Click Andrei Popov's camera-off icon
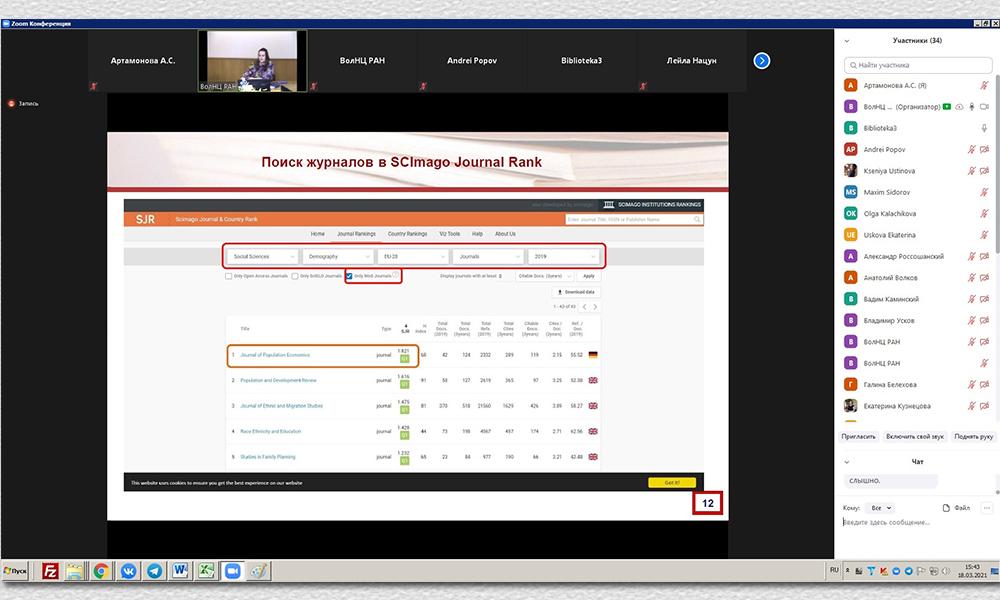The height and width of the screenshot is (600, 1000). pos(984,150)
